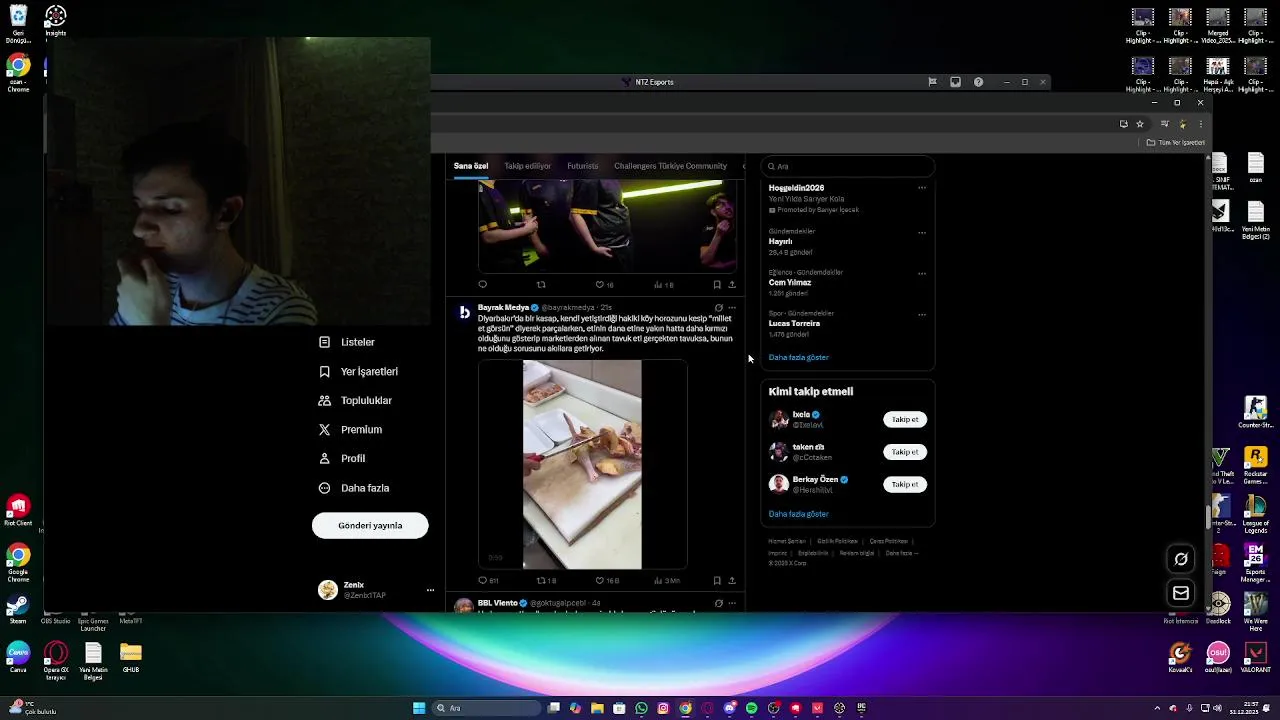Open Chrome three-dot menu
This screenshot has width=1280, height=720.
1200,124
